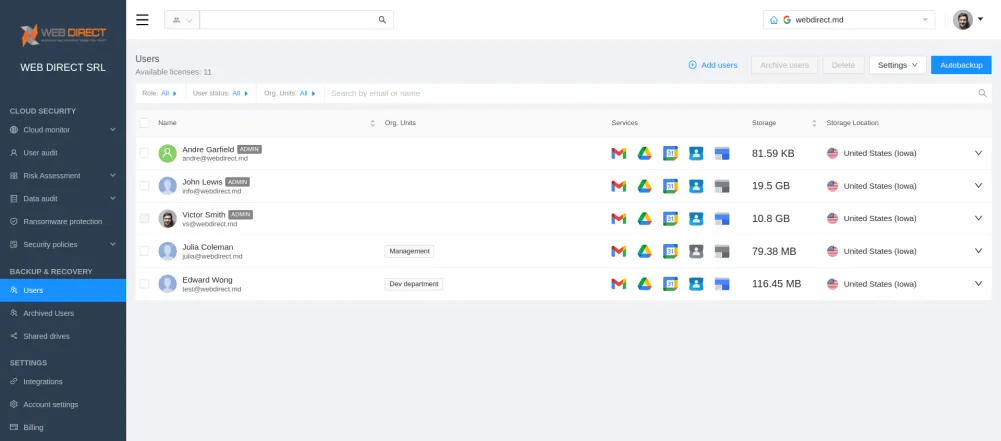
Task: Expand the row details for John Lewis
Action: coord(978,186)
